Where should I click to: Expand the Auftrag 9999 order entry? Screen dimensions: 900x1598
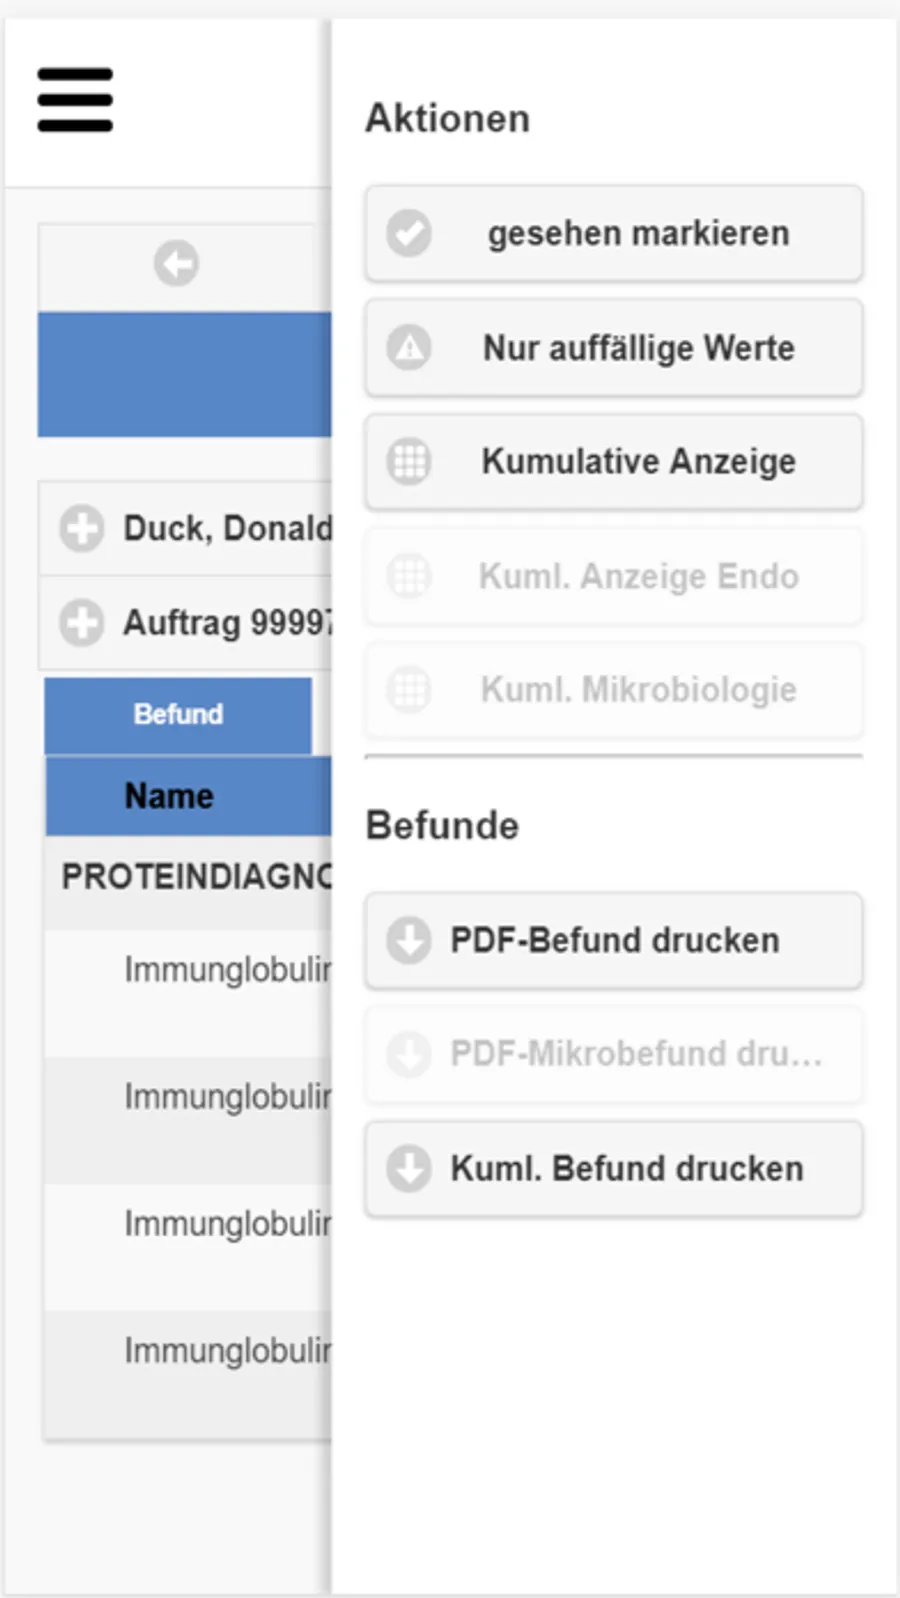point(81,623)
